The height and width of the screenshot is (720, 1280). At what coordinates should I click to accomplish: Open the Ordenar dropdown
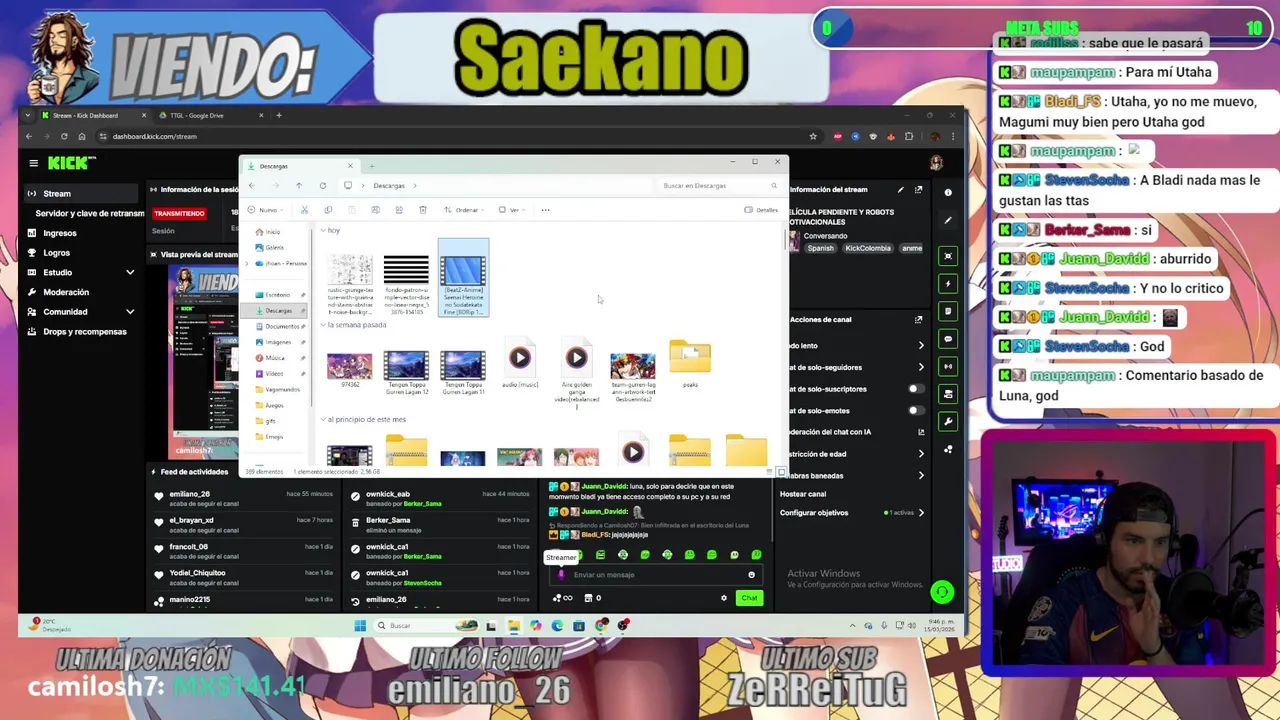click(x=466, y=210)
